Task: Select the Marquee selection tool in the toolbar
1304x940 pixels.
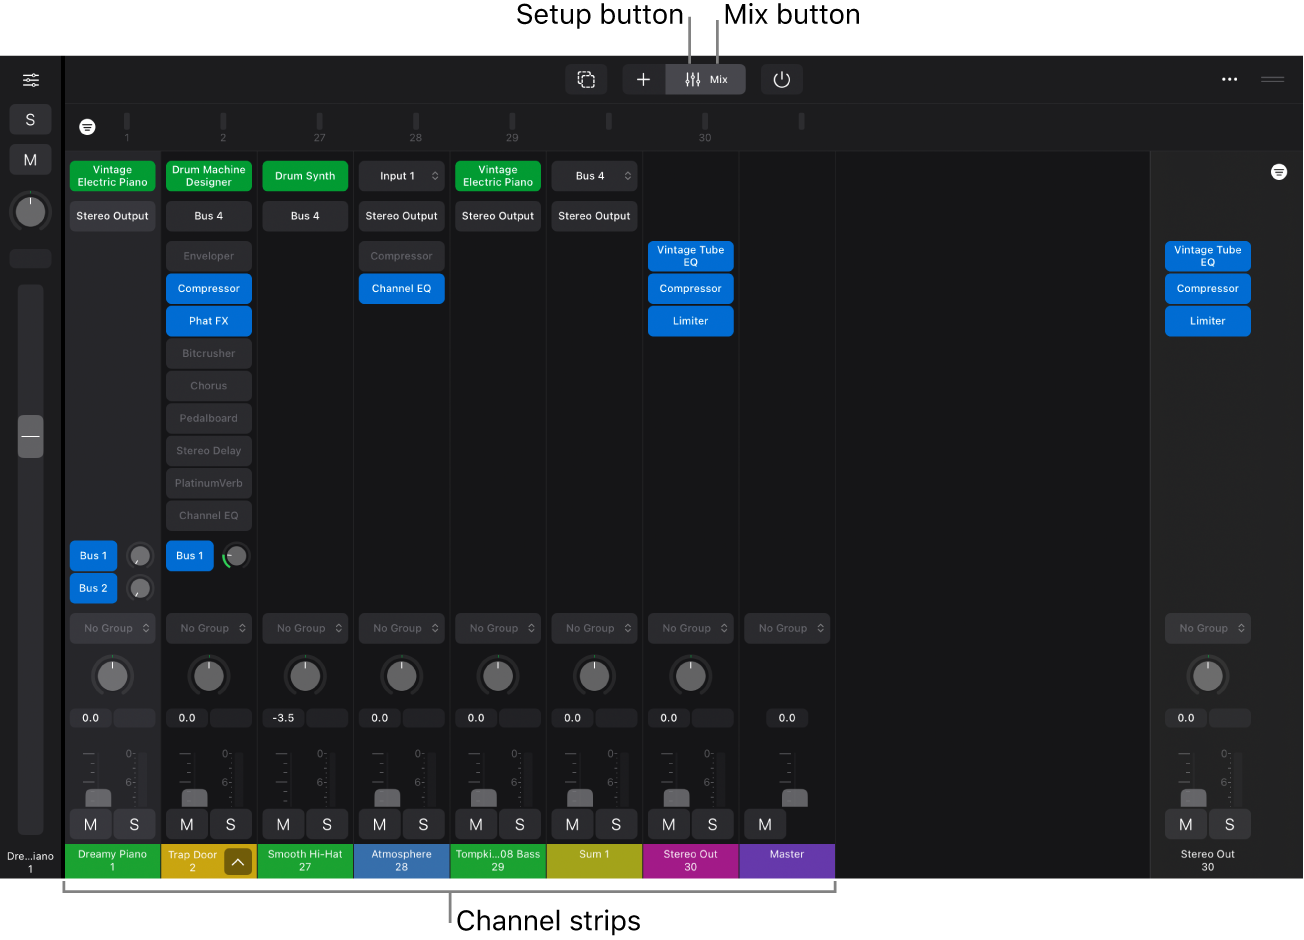Action: (x=586, y=79)
